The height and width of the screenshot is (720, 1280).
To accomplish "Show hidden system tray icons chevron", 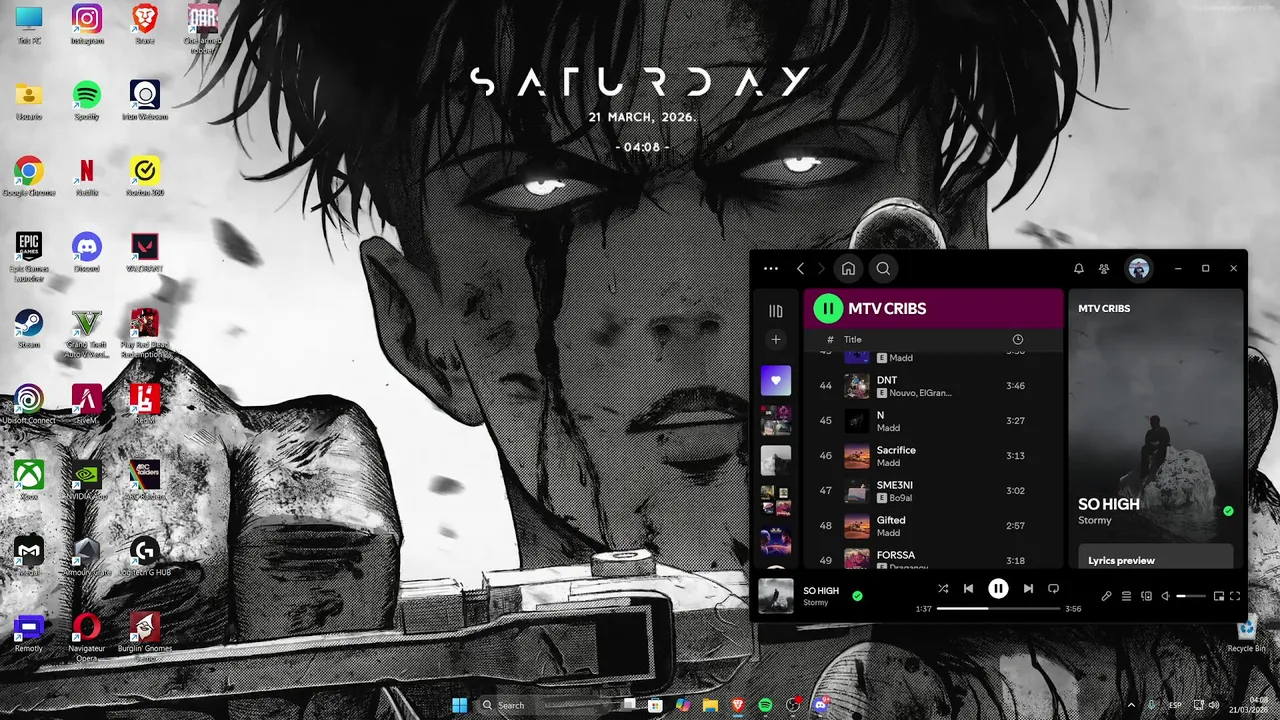I will tap(1131, 705).
